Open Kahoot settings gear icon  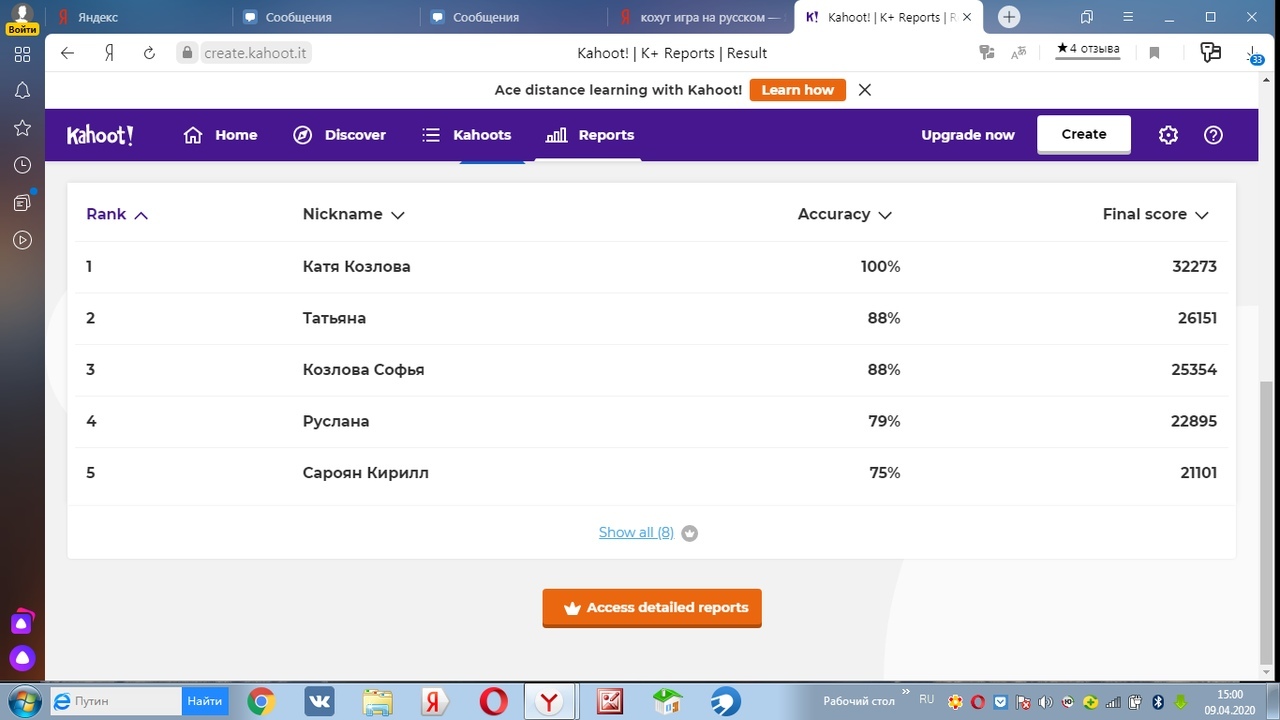[x=1168, y=135]
